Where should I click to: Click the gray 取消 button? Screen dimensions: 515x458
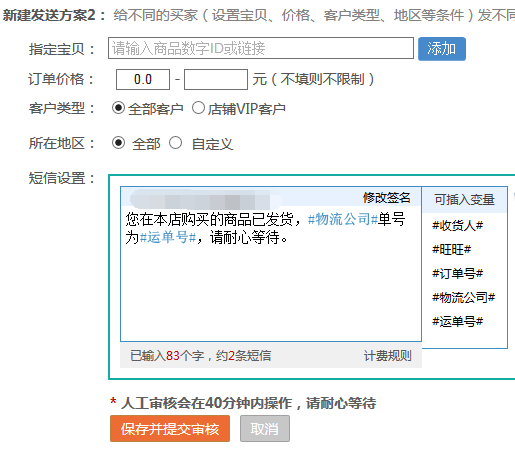coord(265,429)
